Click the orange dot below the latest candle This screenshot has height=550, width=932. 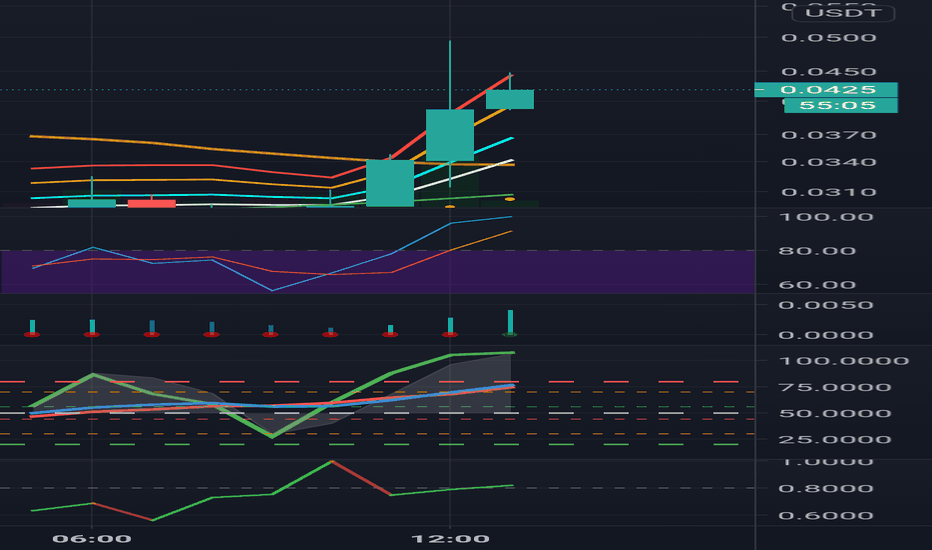(x=509, y=199)
